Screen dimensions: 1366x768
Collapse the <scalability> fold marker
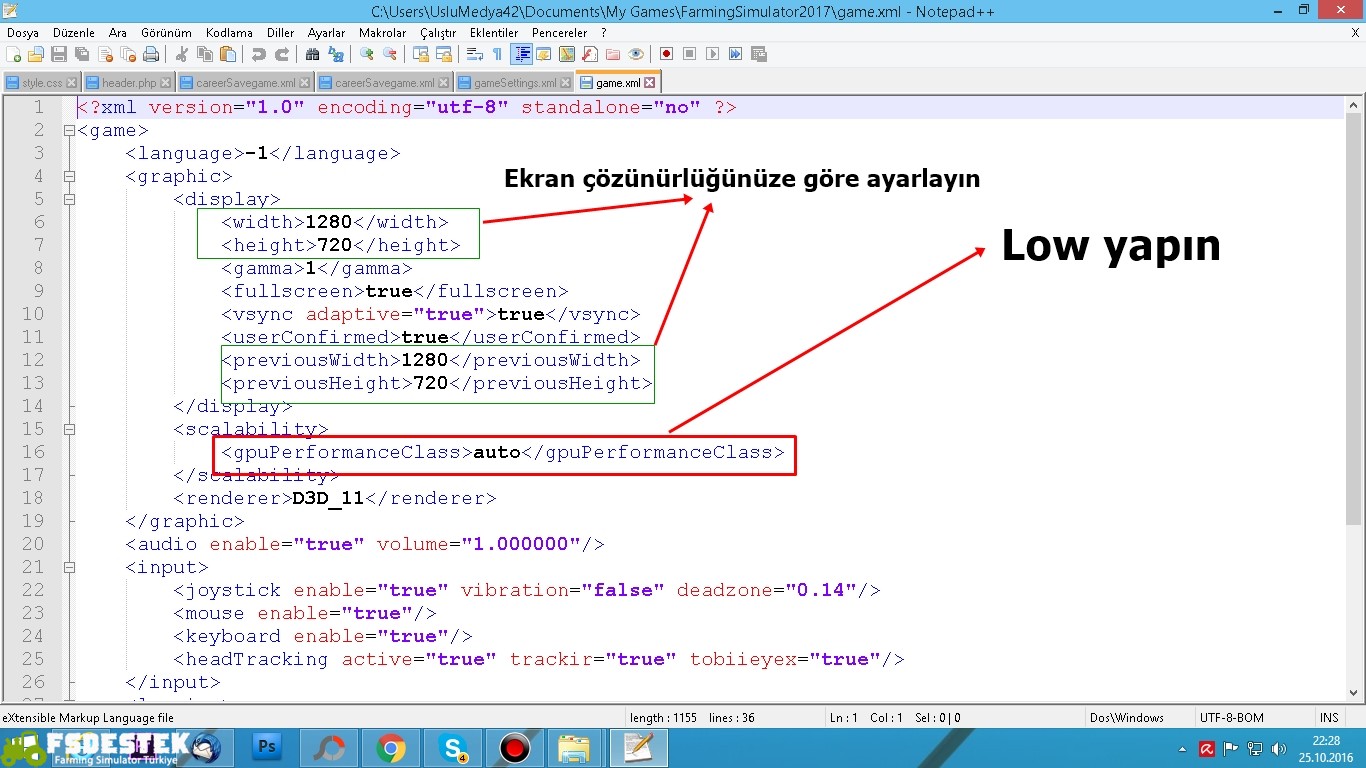point(69,430)
